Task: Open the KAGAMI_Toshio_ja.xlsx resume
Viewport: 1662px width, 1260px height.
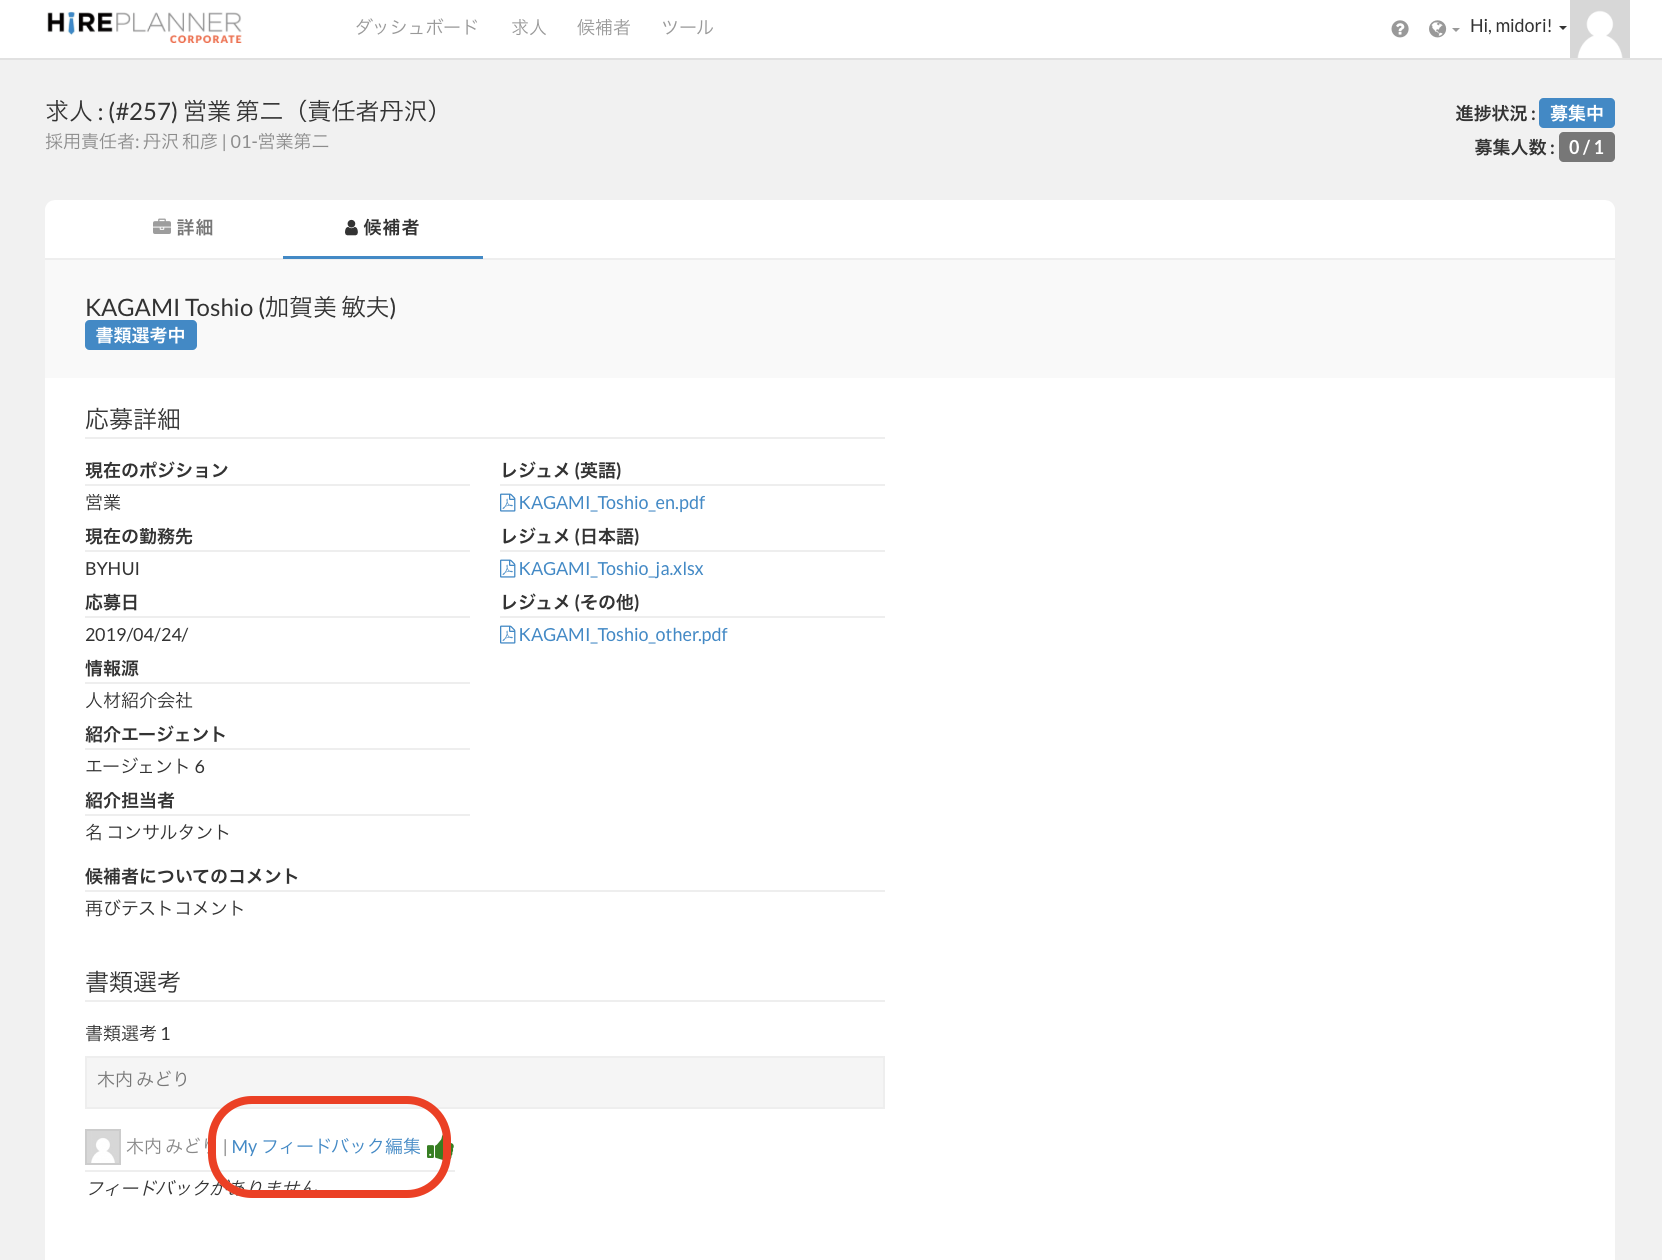Action: [x=610, y=569]
